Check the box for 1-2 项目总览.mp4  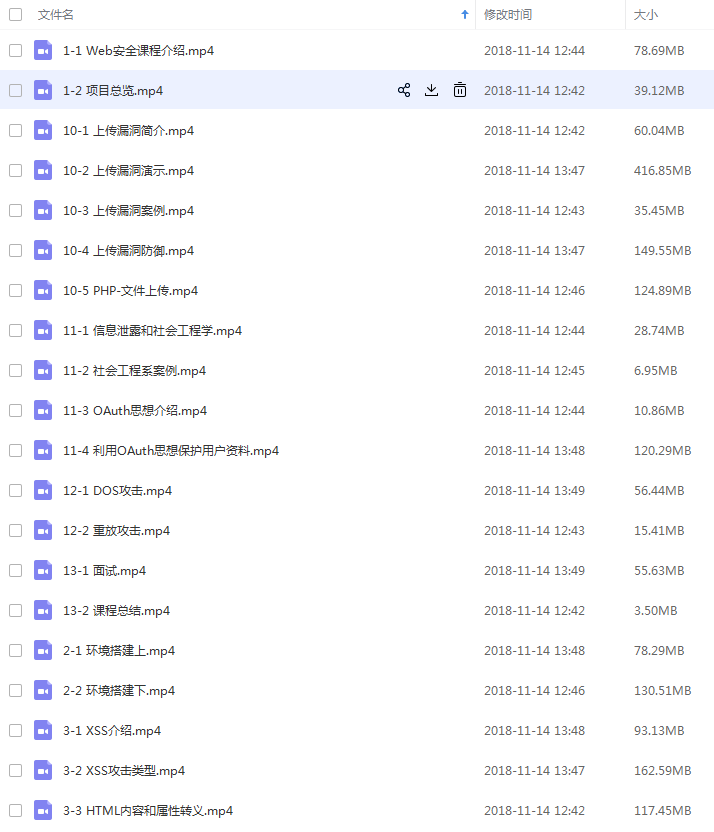(x=15, y=90)
